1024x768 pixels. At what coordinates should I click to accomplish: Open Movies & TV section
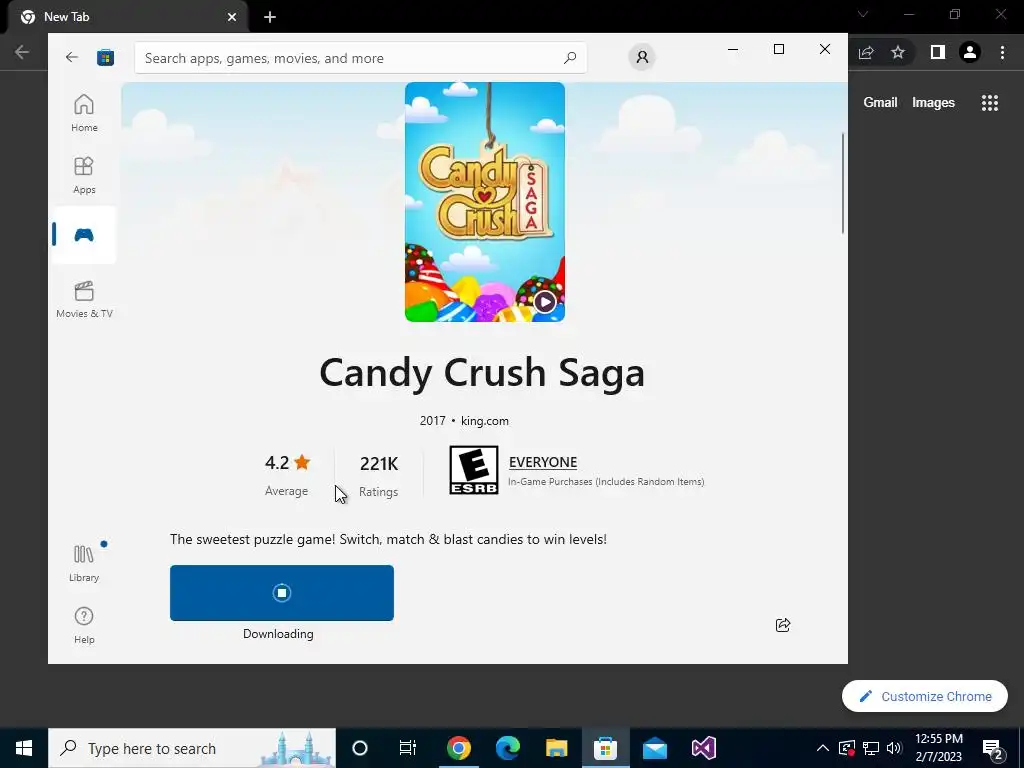pyautogui.click(x=84, y=299)
